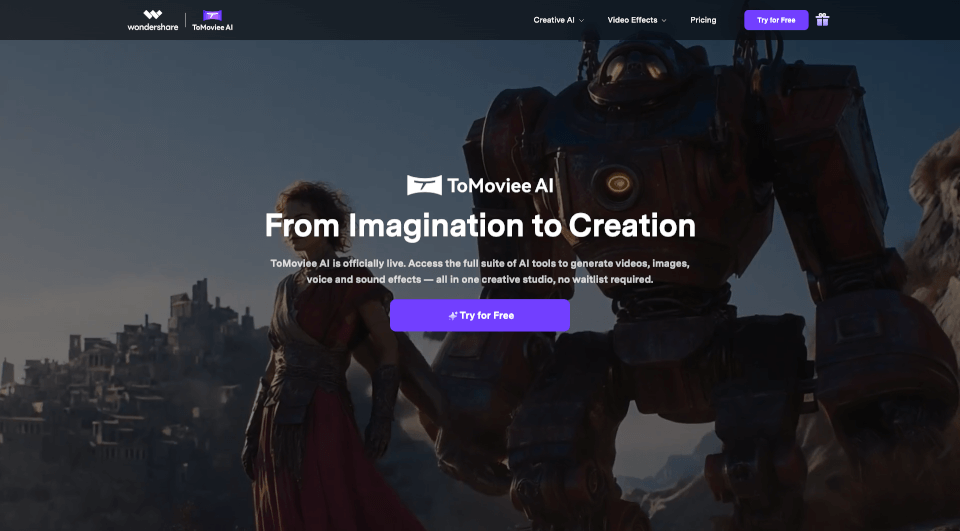
Task: Click the white ToMoviee logo mark in hero
Action: click(x=424, y=185)
